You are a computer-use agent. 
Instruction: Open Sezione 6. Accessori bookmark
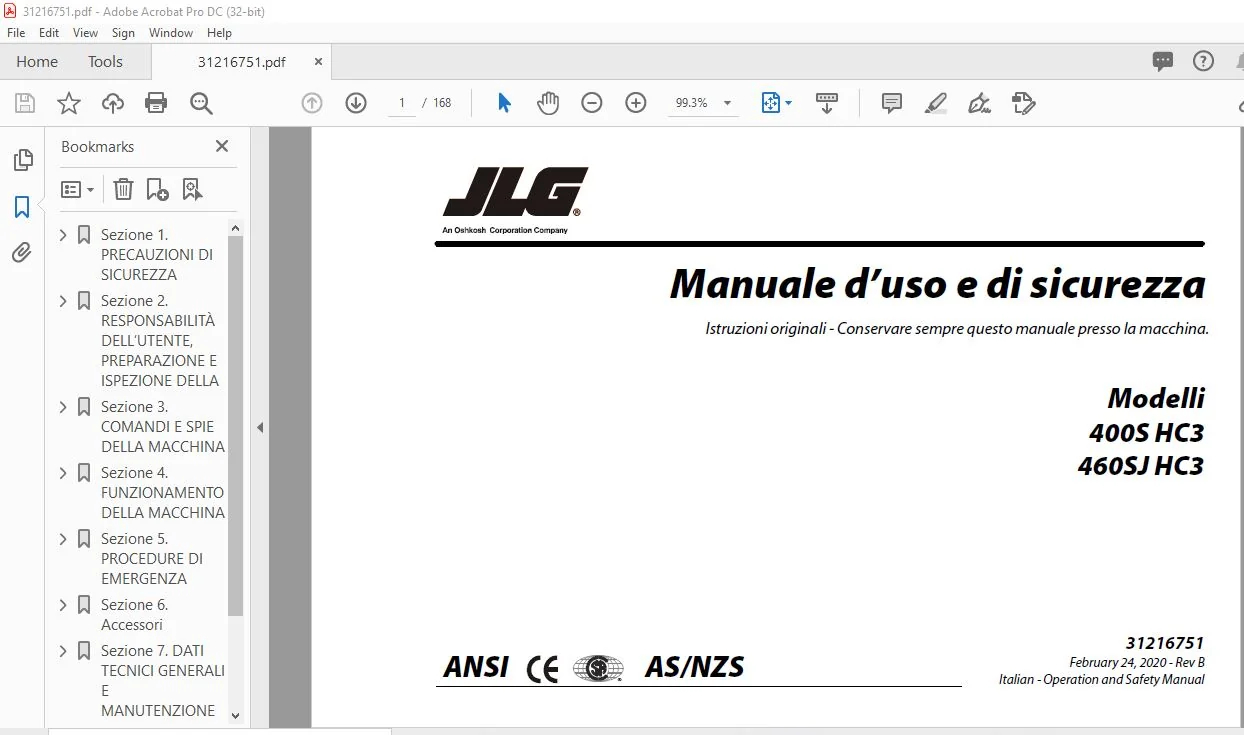(x=135, y=615)
